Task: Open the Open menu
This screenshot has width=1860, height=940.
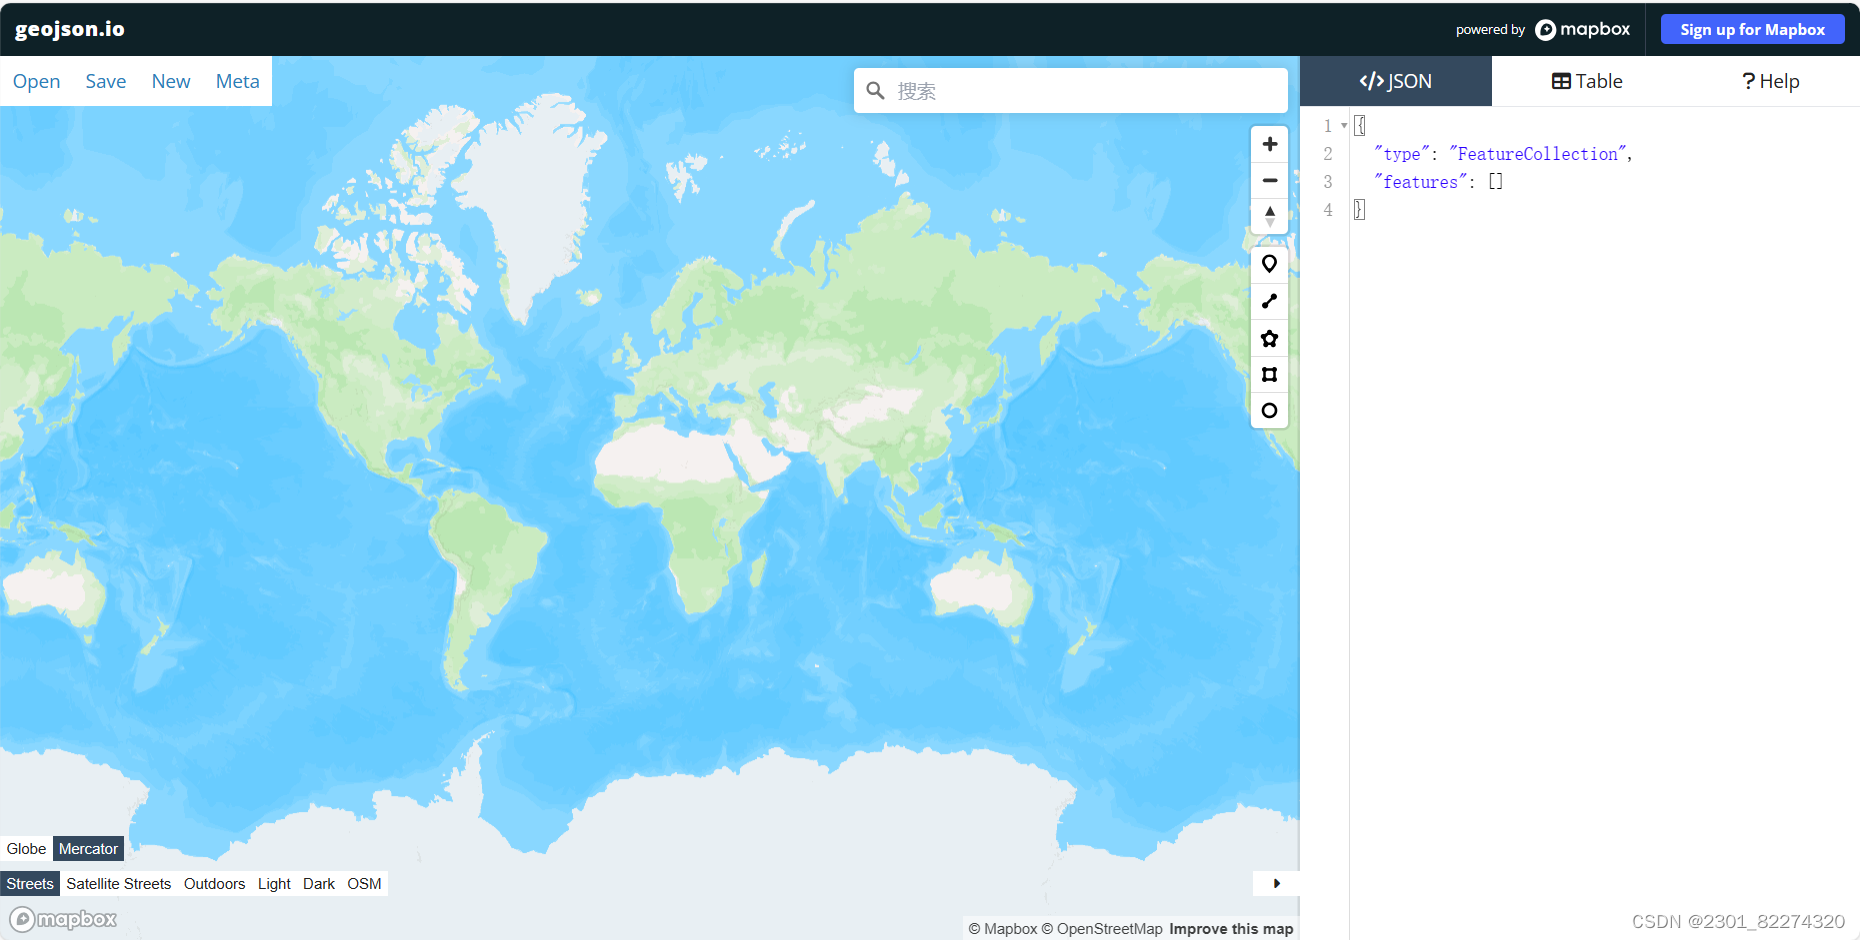Action: click(x=35, y=81)
